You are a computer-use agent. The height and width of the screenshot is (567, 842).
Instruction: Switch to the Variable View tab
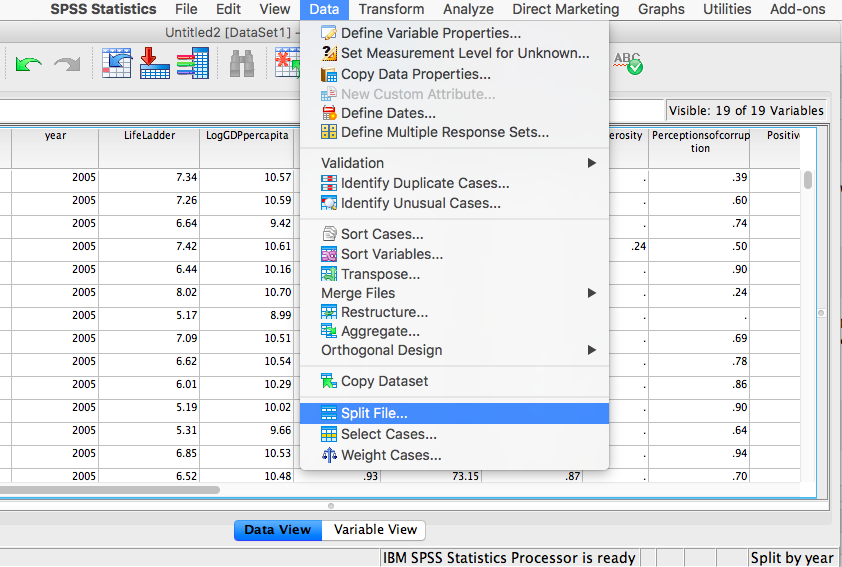(x=375, y=530)
